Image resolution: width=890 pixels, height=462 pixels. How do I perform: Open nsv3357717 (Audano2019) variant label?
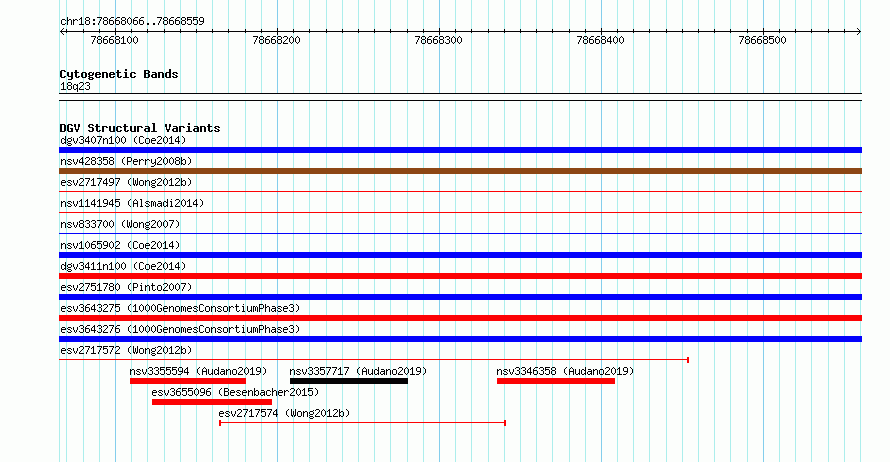[x=358, y=371]
